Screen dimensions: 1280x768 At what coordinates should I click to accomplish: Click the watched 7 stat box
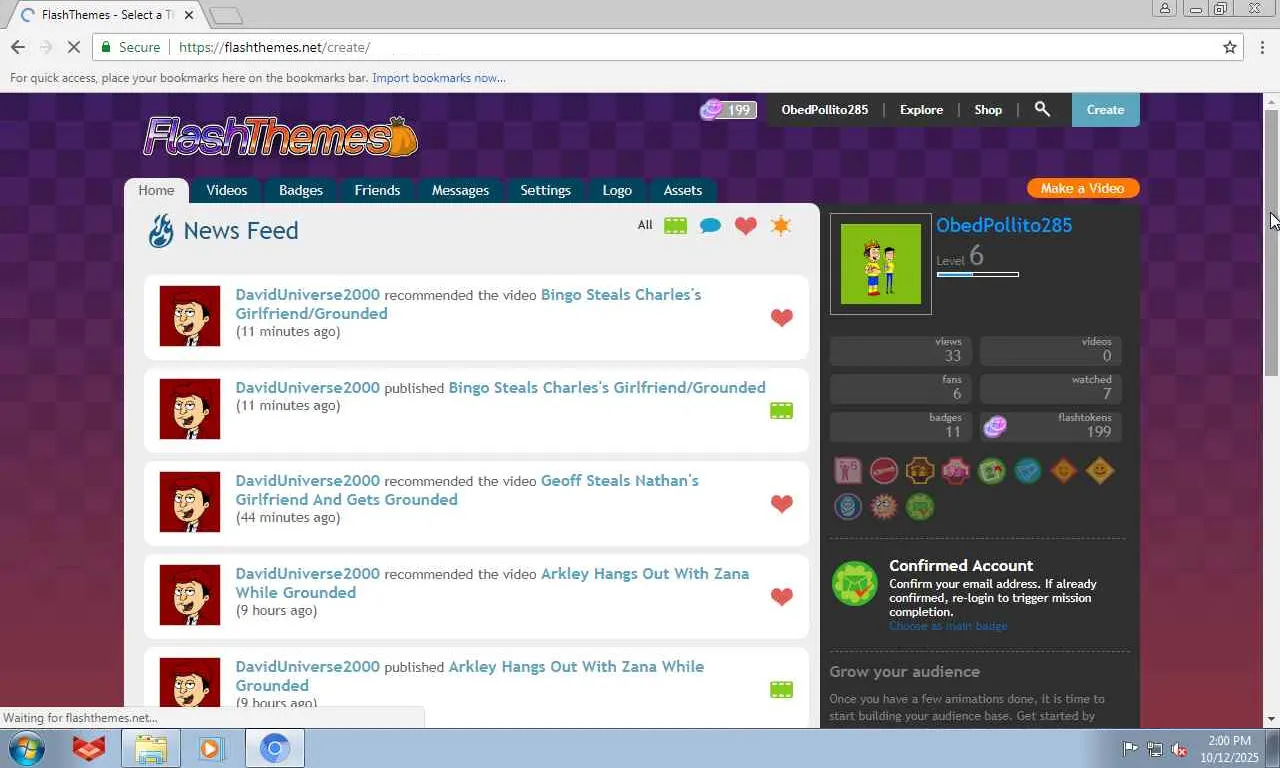coord(1051,388)
